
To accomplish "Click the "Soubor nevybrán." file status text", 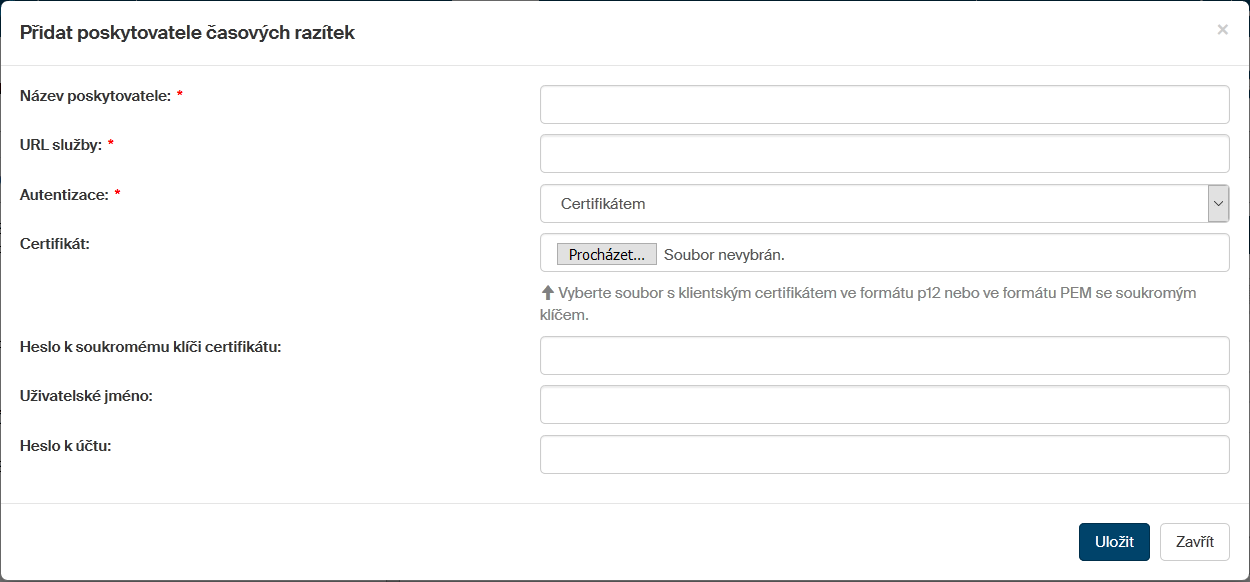I will click(724, 255).
